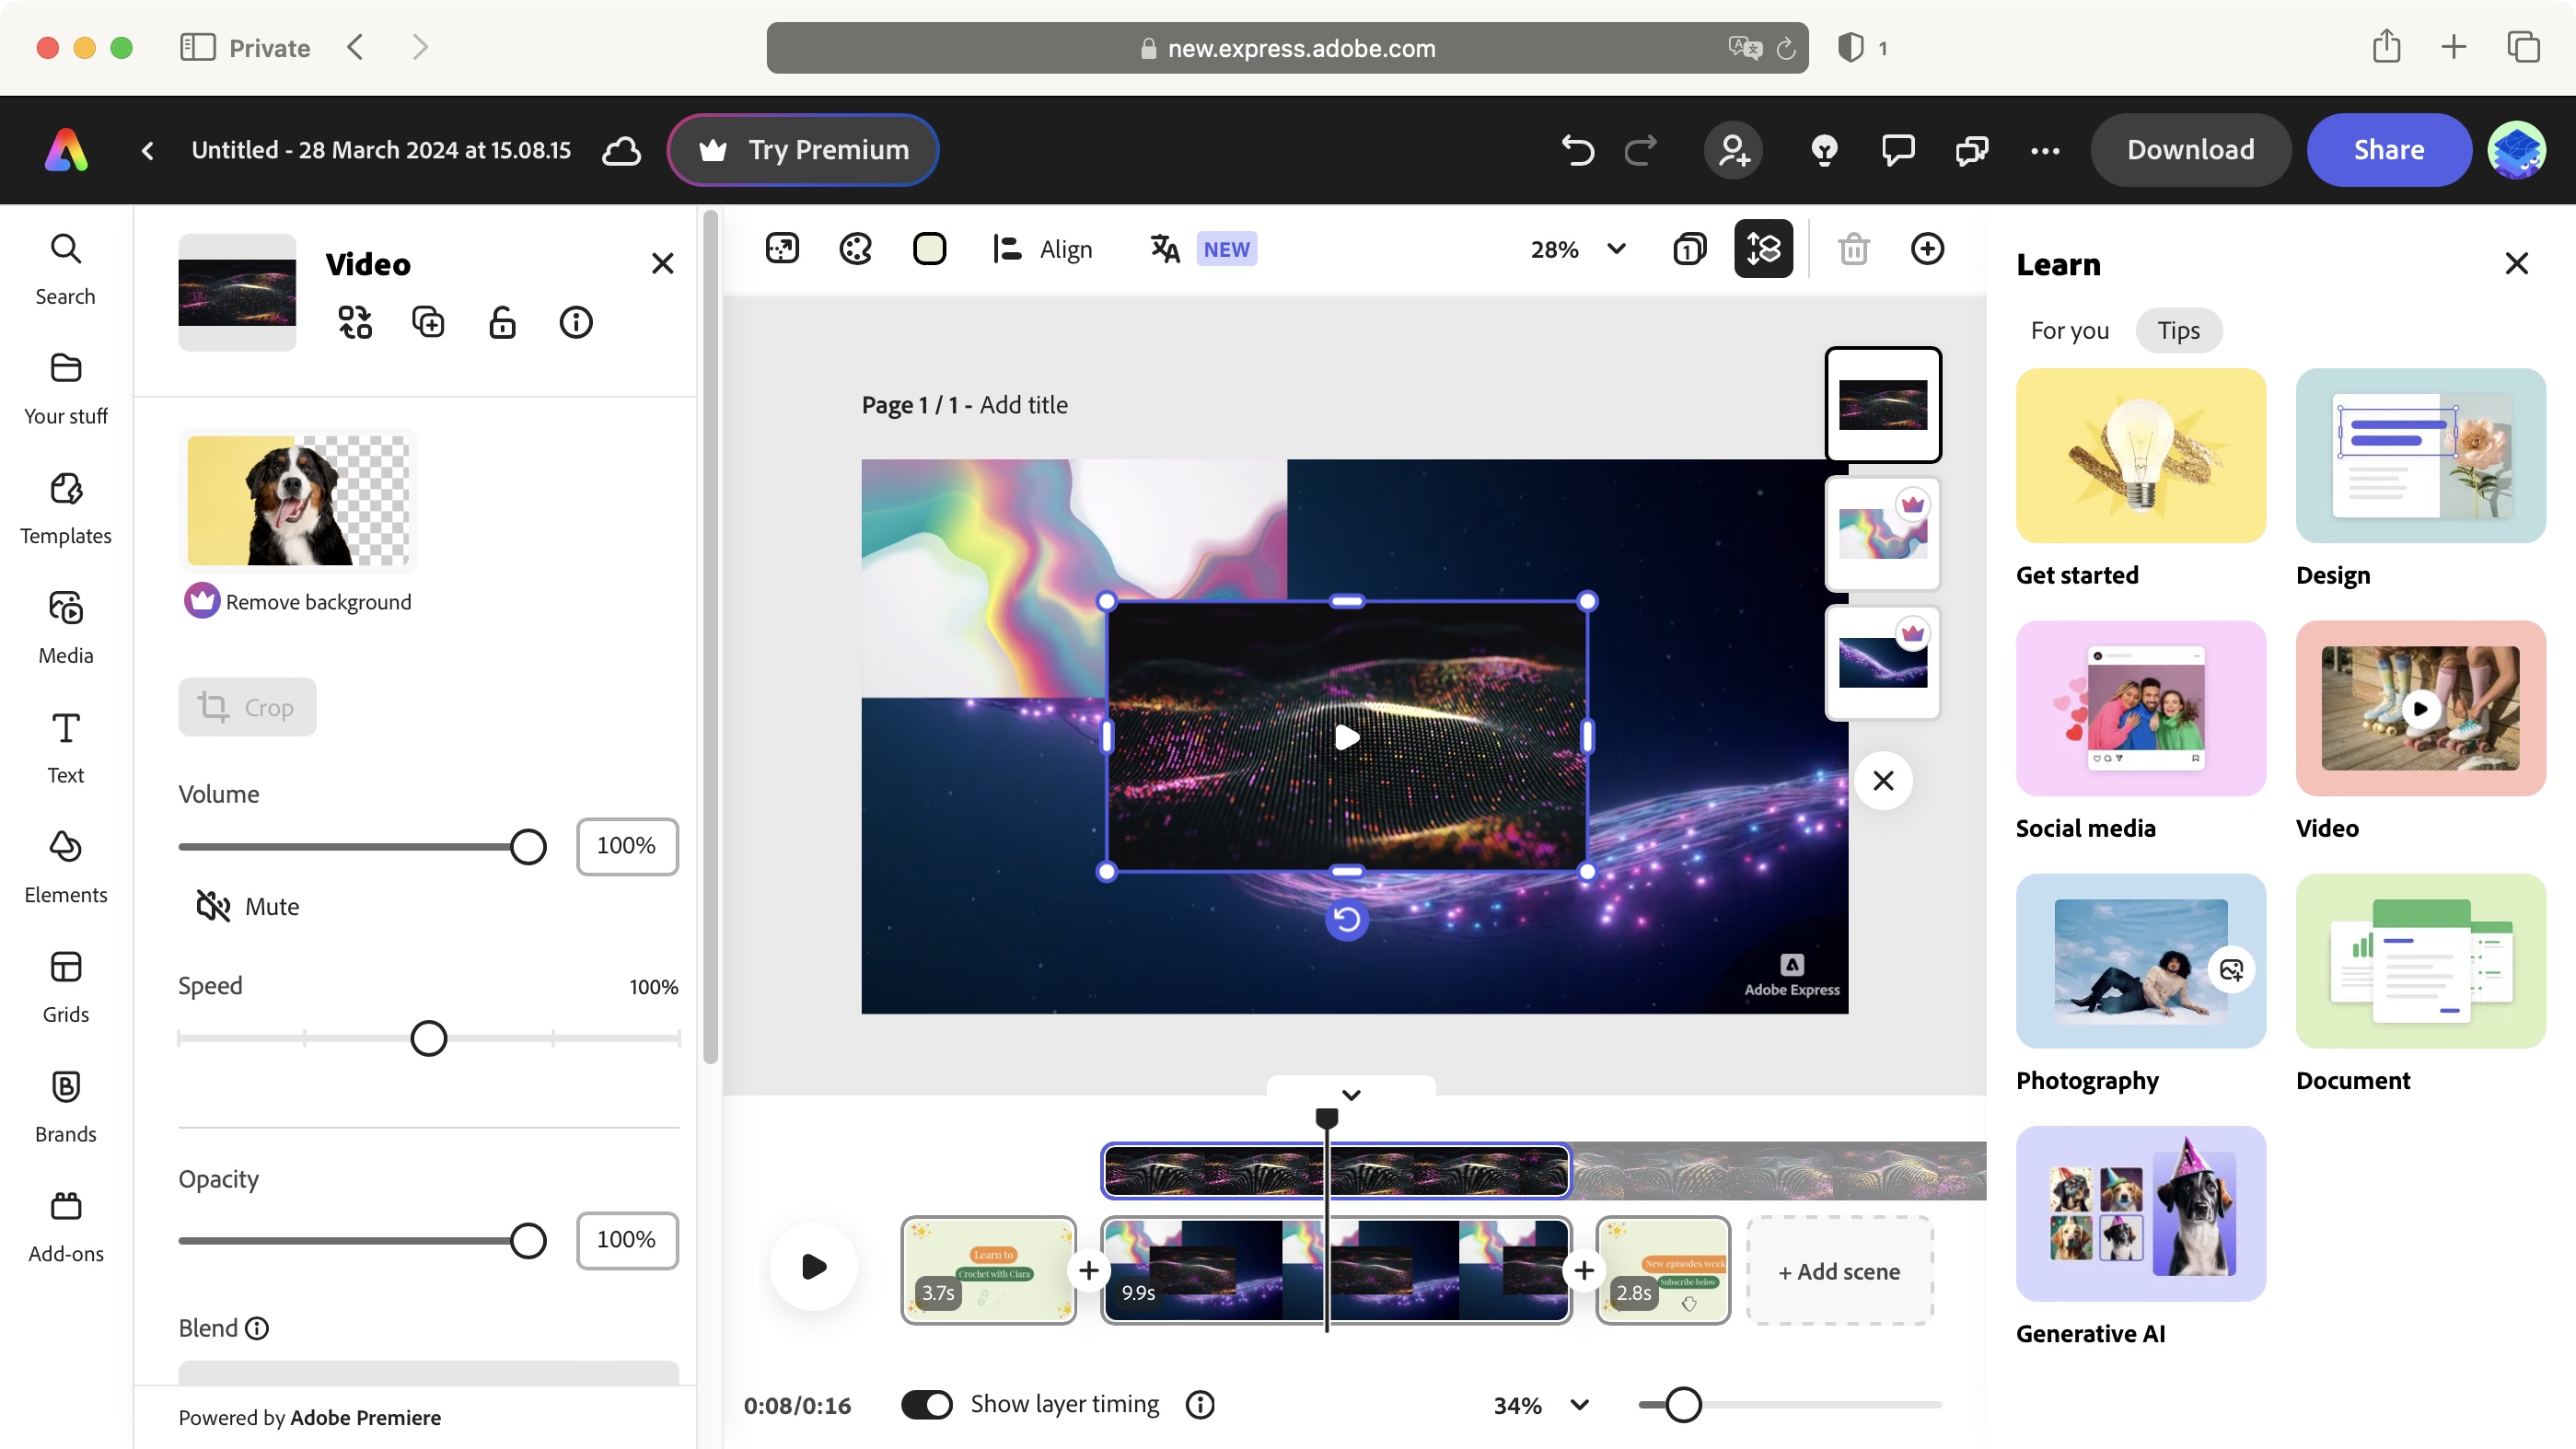Expand the chevron above timeline panel
The image size is (2576, 1449).
point(1352,1094)
